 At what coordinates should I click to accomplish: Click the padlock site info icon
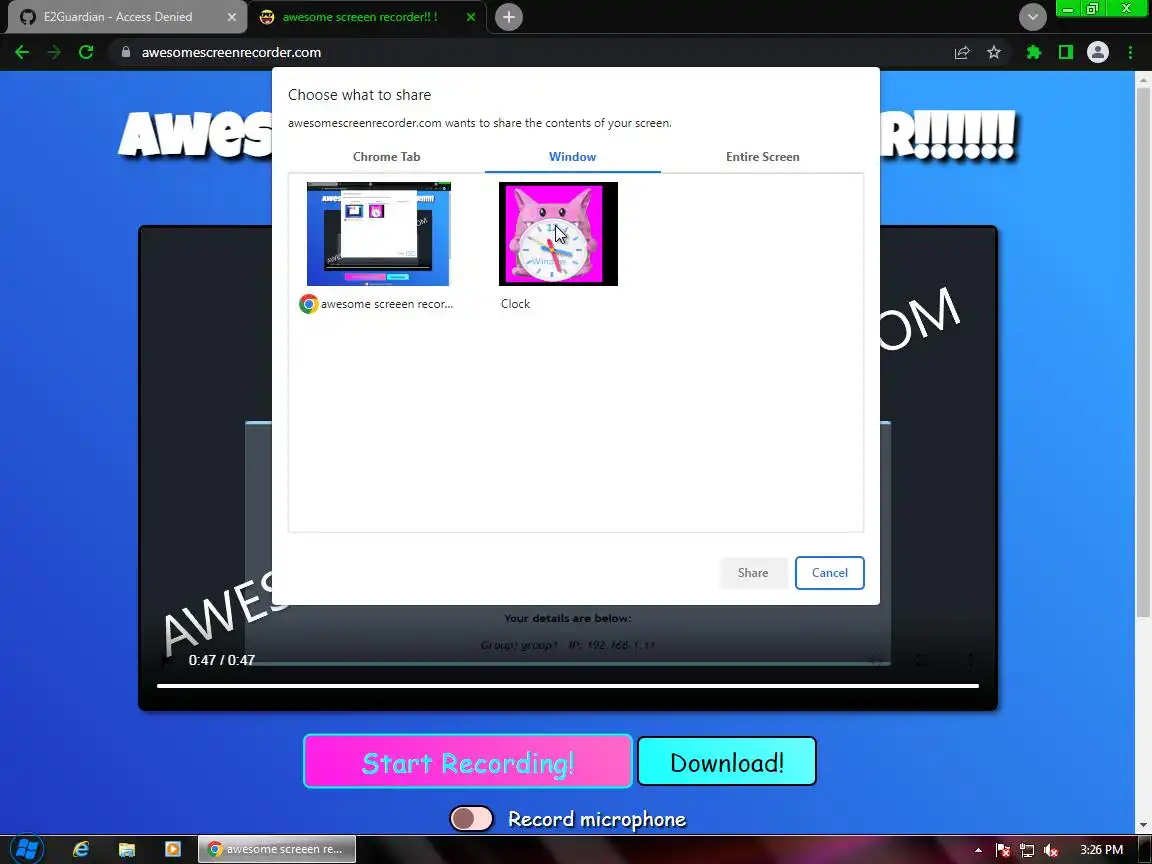[126, 52]
